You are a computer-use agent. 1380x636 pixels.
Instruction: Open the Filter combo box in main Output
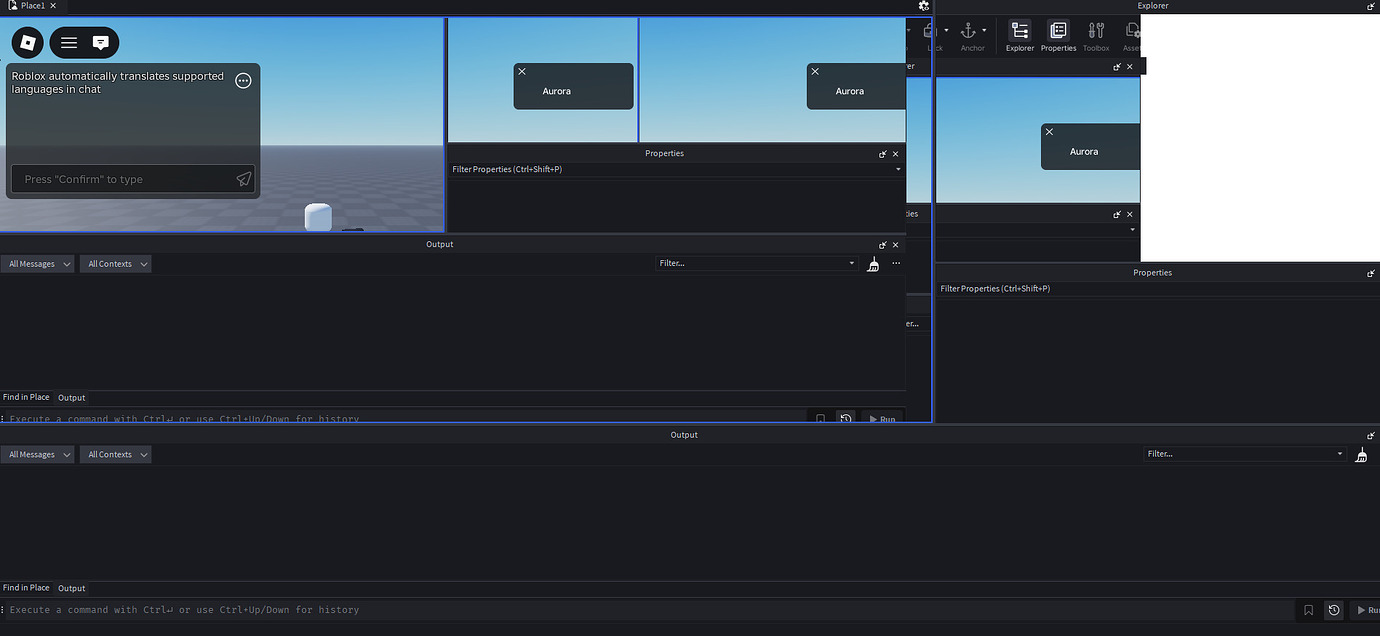(x=1246, y=454)
